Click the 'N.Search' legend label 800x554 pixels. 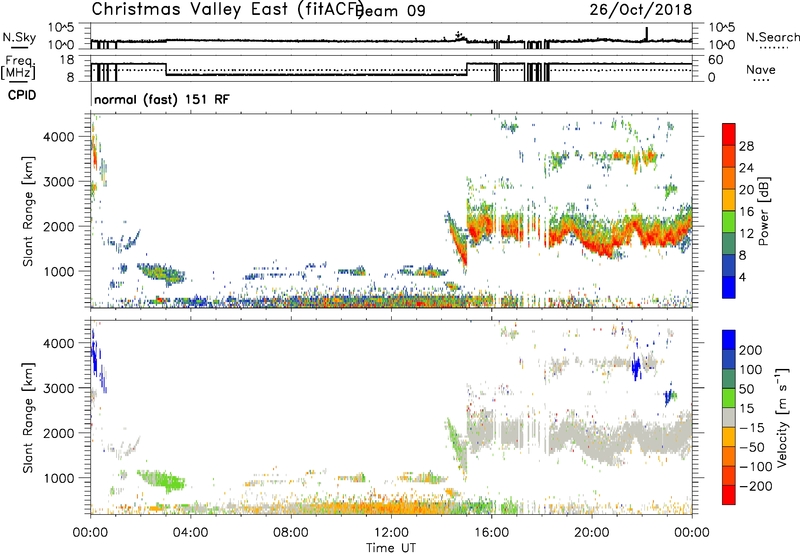[773, 37]
